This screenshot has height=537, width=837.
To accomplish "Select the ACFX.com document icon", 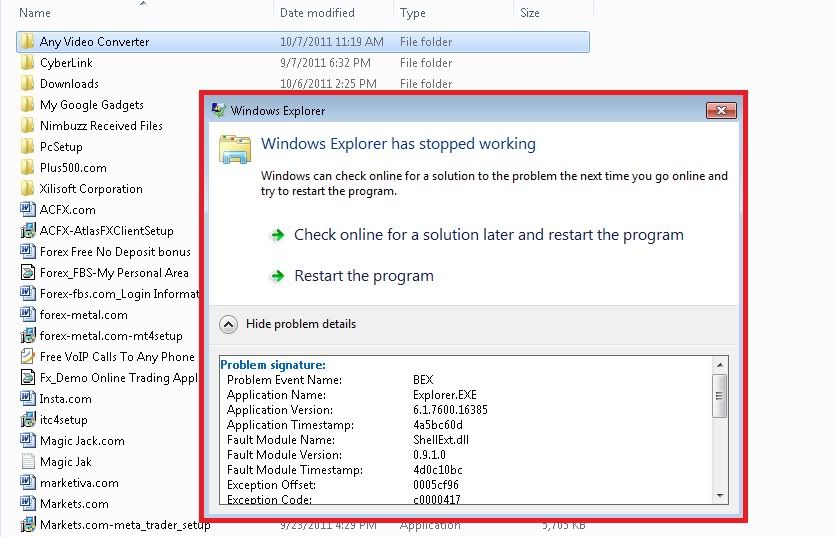I will pyautogui.click(x=28, y=210).
